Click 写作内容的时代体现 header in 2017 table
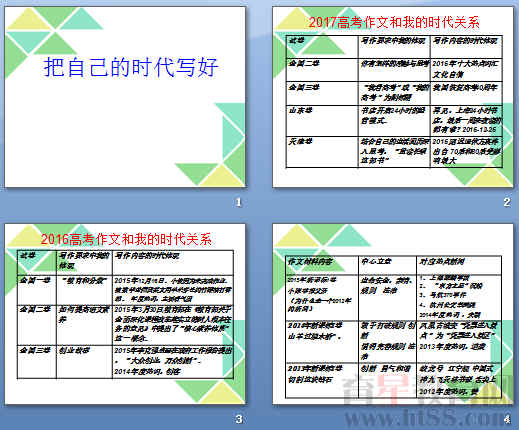This screenshot has height=430, width=519. (x=466, y=47)
